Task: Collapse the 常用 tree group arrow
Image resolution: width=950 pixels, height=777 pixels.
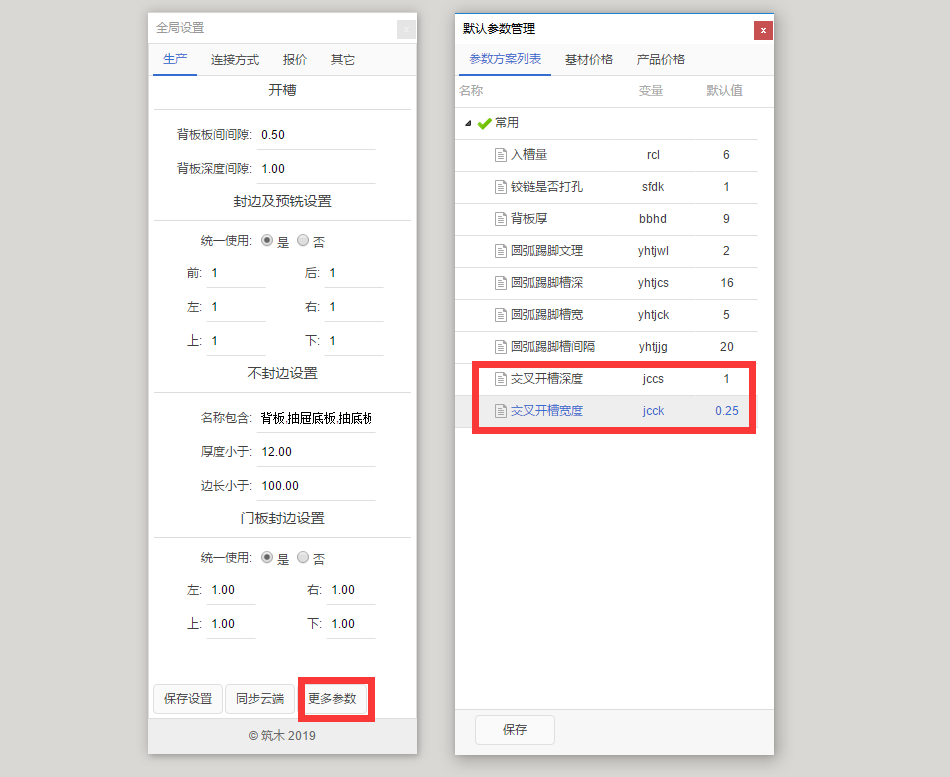Action: click(468, 123)
